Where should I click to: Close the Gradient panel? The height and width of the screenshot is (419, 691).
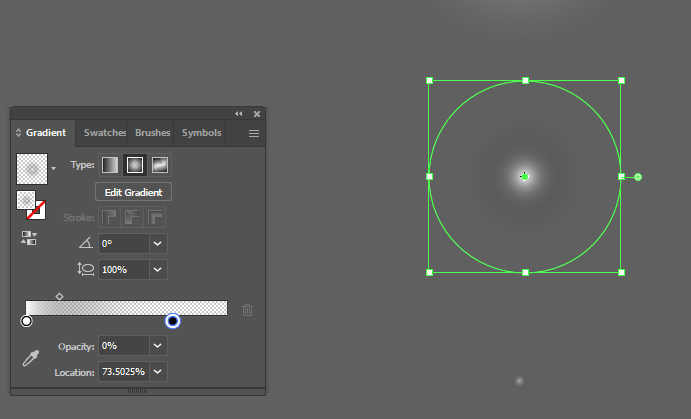[x=257, y=114]
